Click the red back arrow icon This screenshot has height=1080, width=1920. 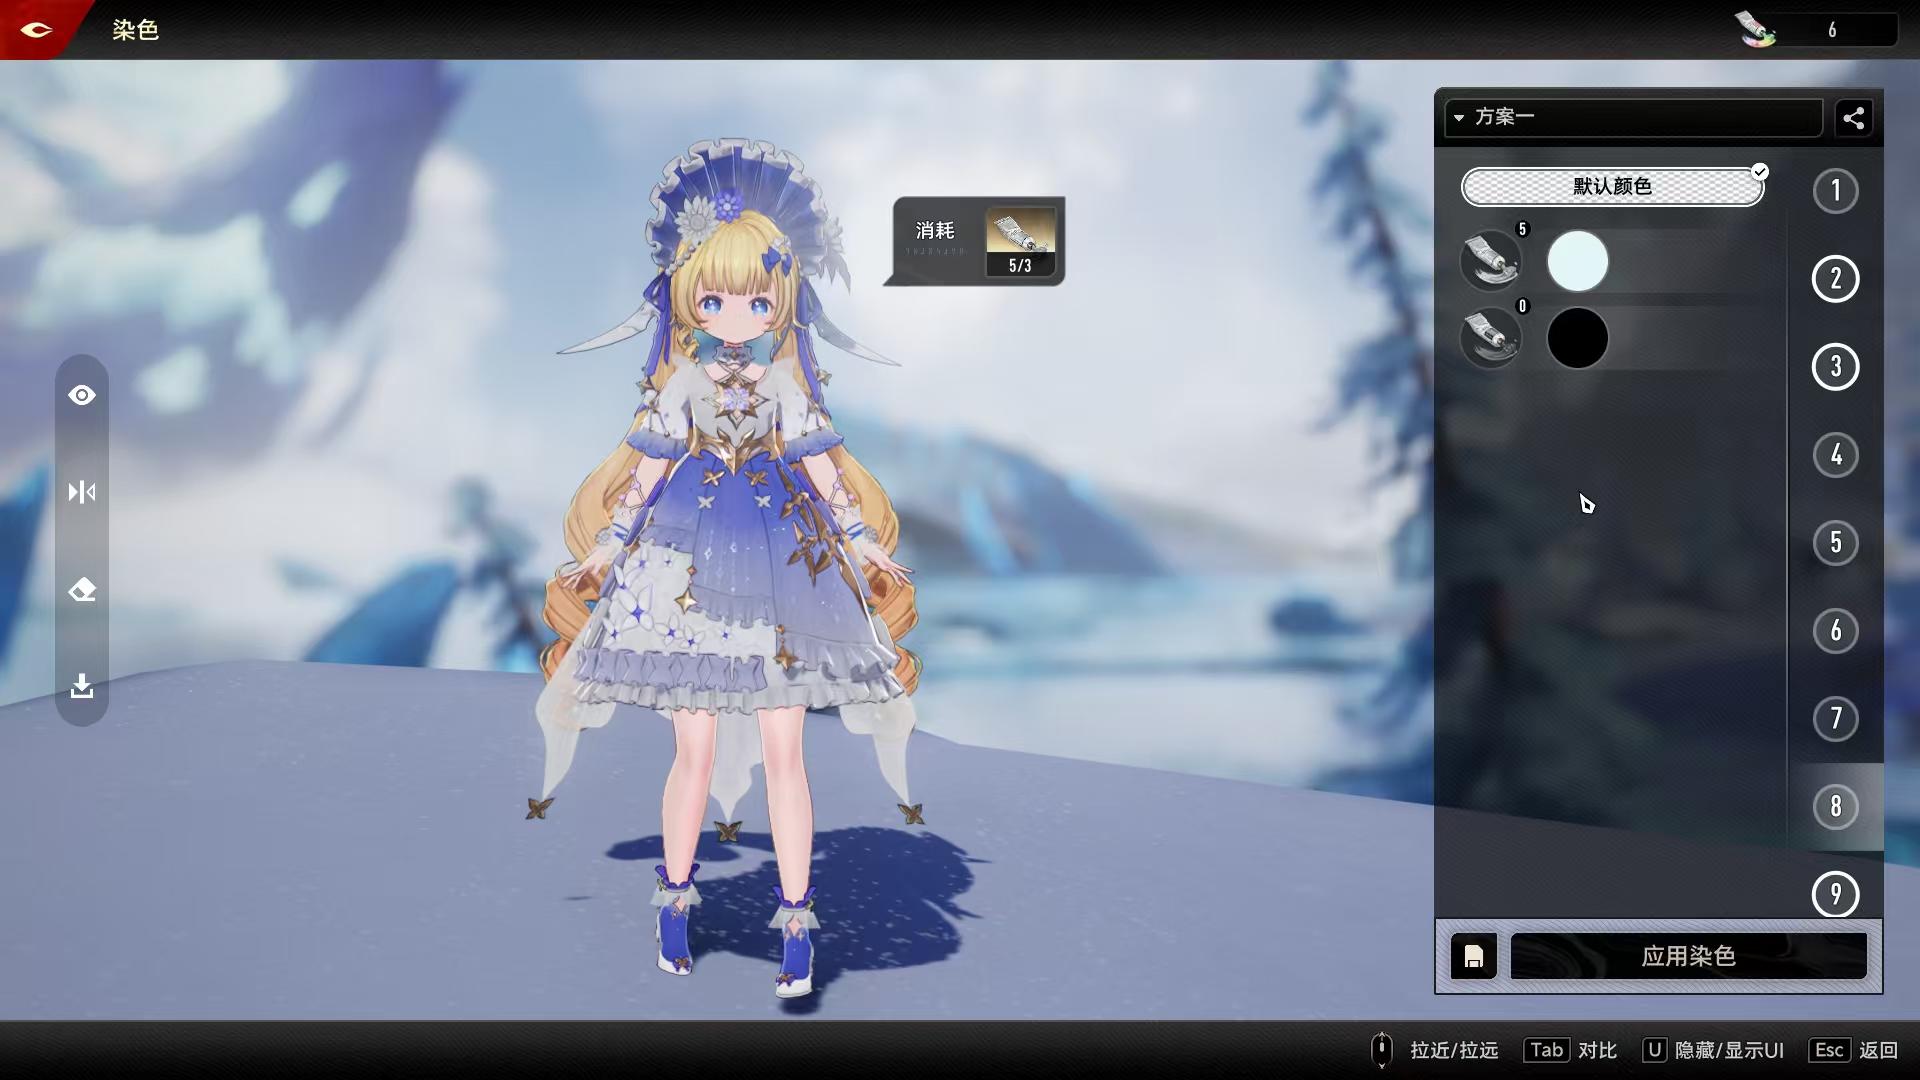click(36, 29)
